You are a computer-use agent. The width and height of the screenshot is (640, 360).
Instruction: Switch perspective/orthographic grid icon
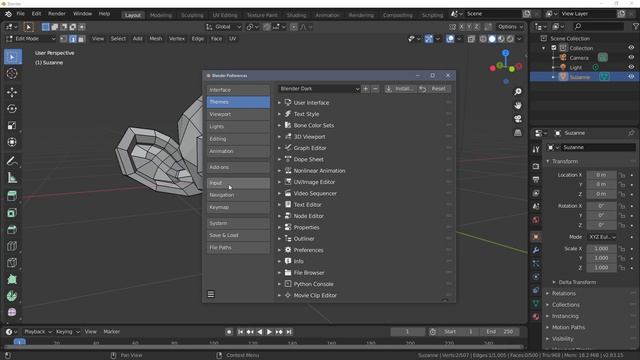tap(518, 132)
